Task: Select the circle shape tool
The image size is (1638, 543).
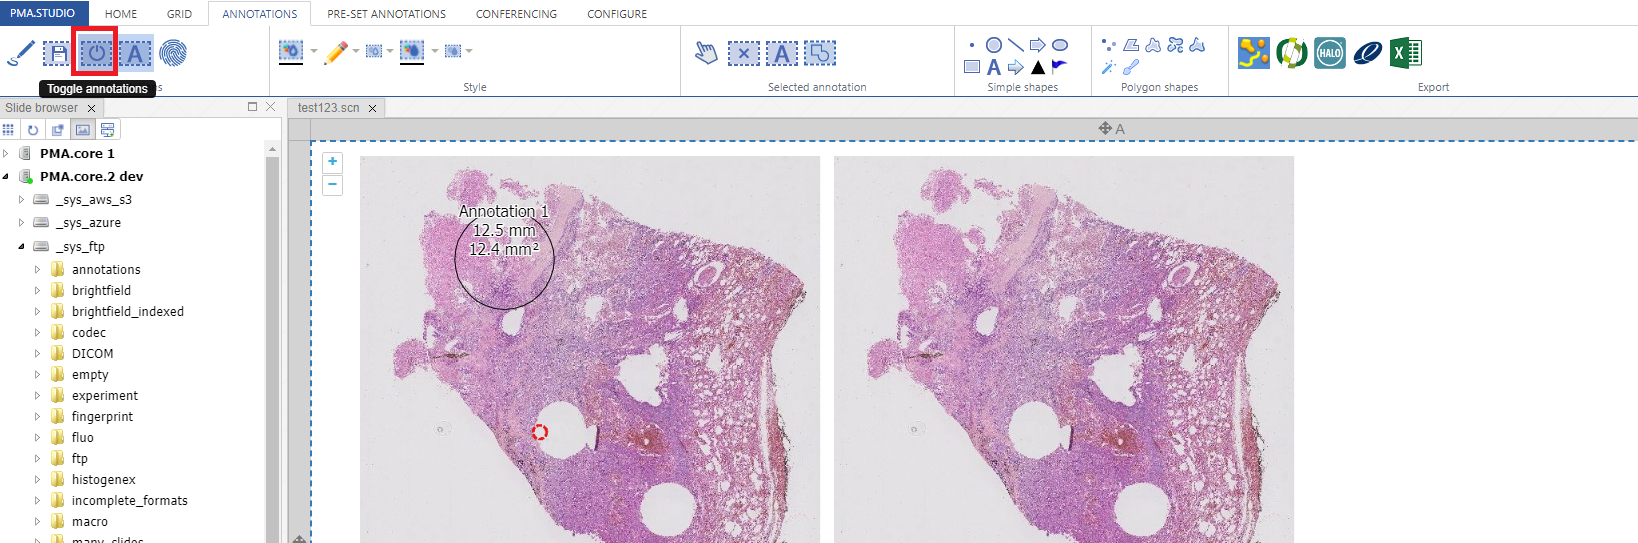Action: (994, 45)
